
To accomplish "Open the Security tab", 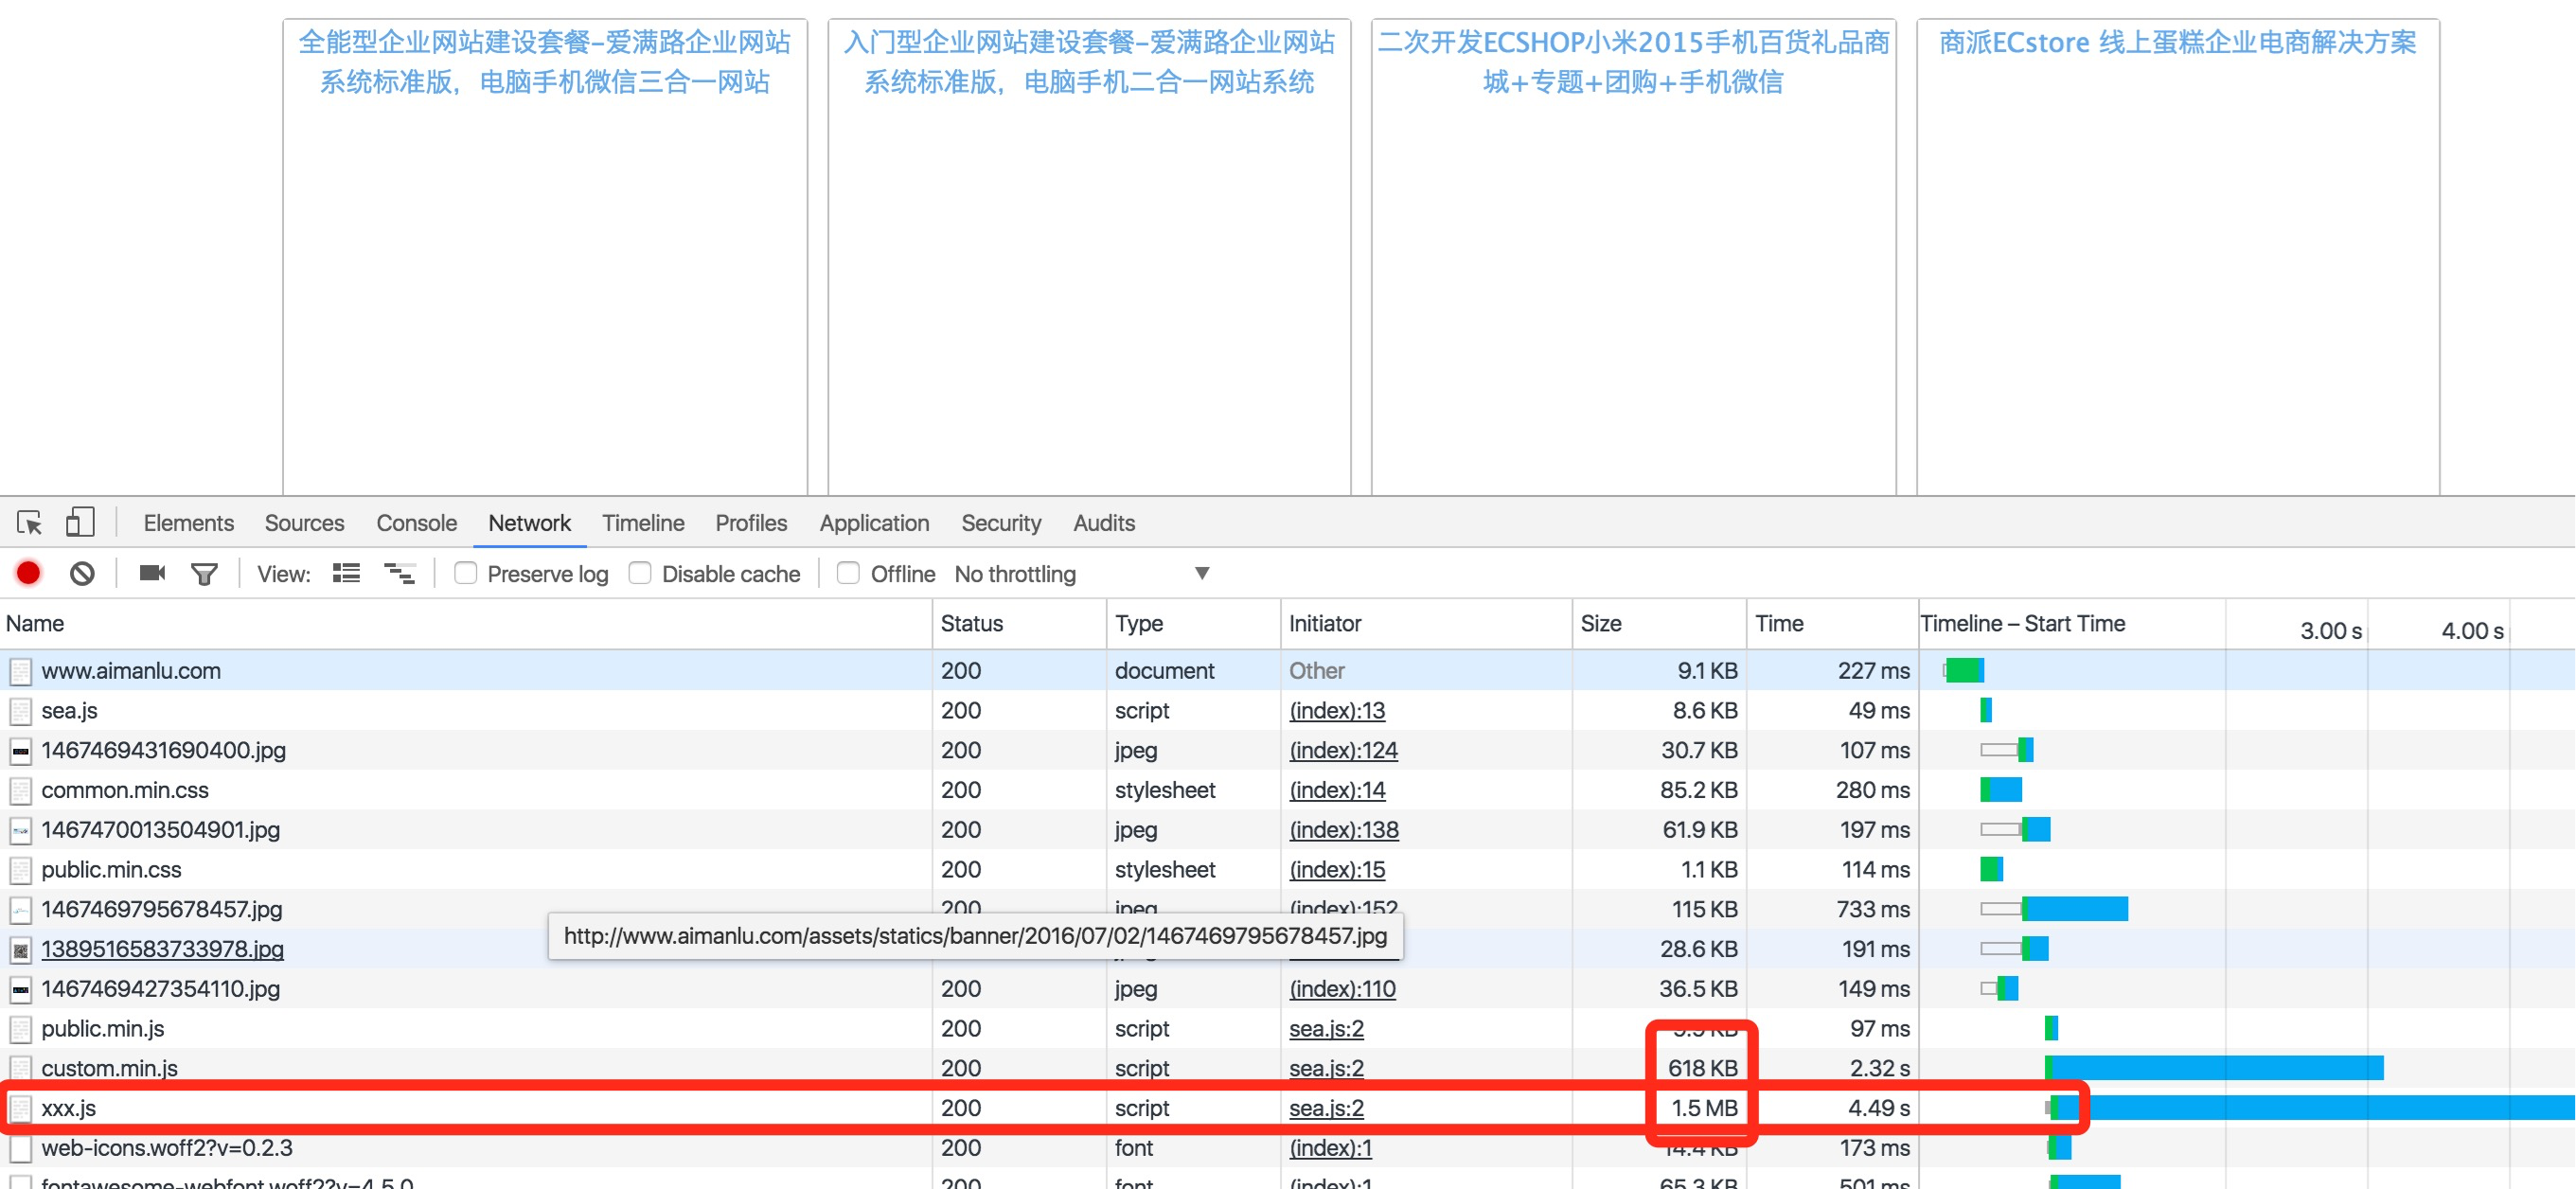I will [1000, 523].
